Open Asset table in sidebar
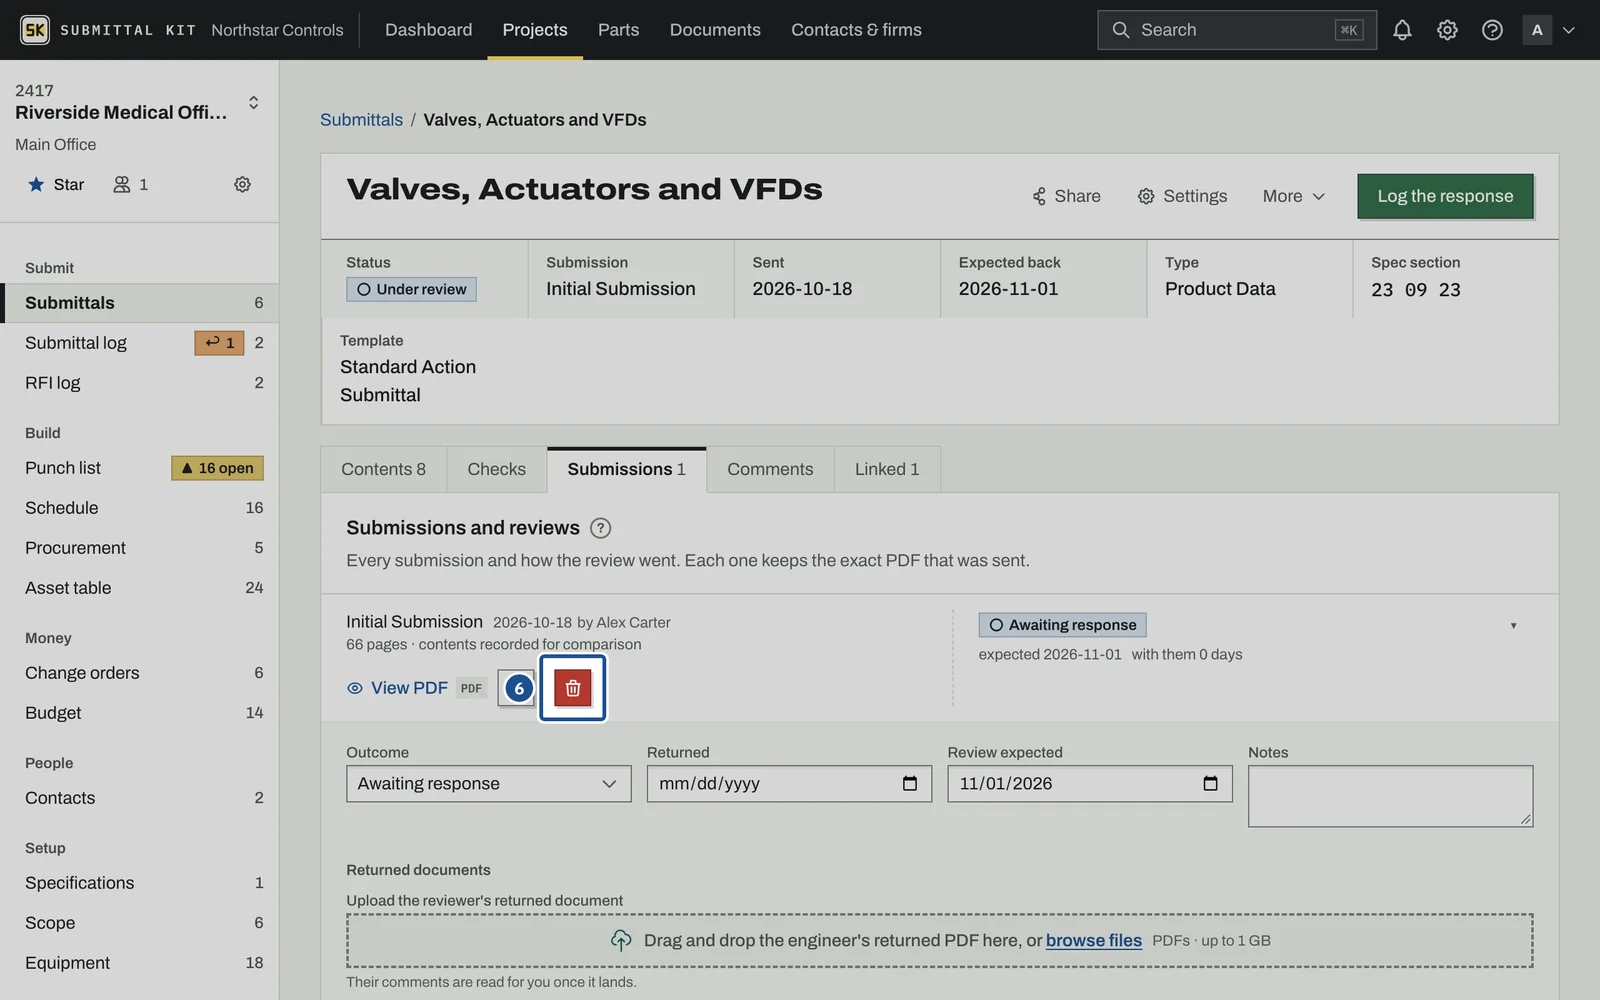The width and height of the screenshot is (1600, 1000). (140, 588)
